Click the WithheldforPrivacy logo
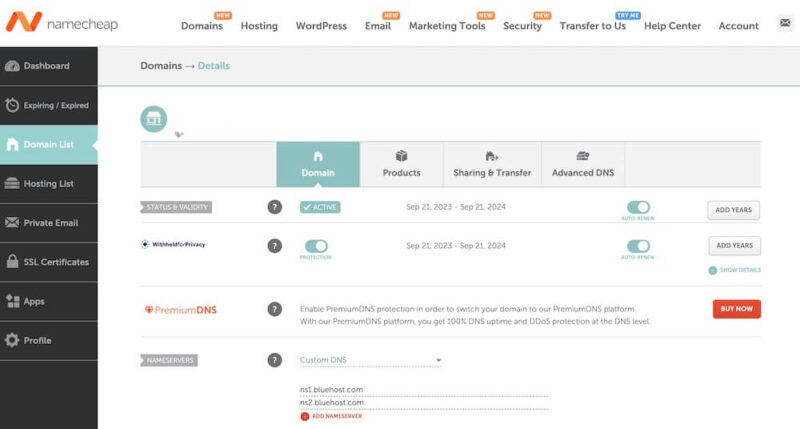The image size is (800, 429). pos(173,244)
